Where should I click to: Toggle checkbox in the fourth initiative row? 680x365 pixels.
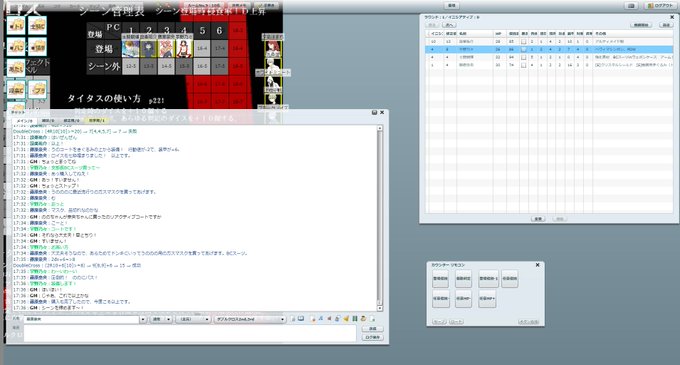click(523, 65)
